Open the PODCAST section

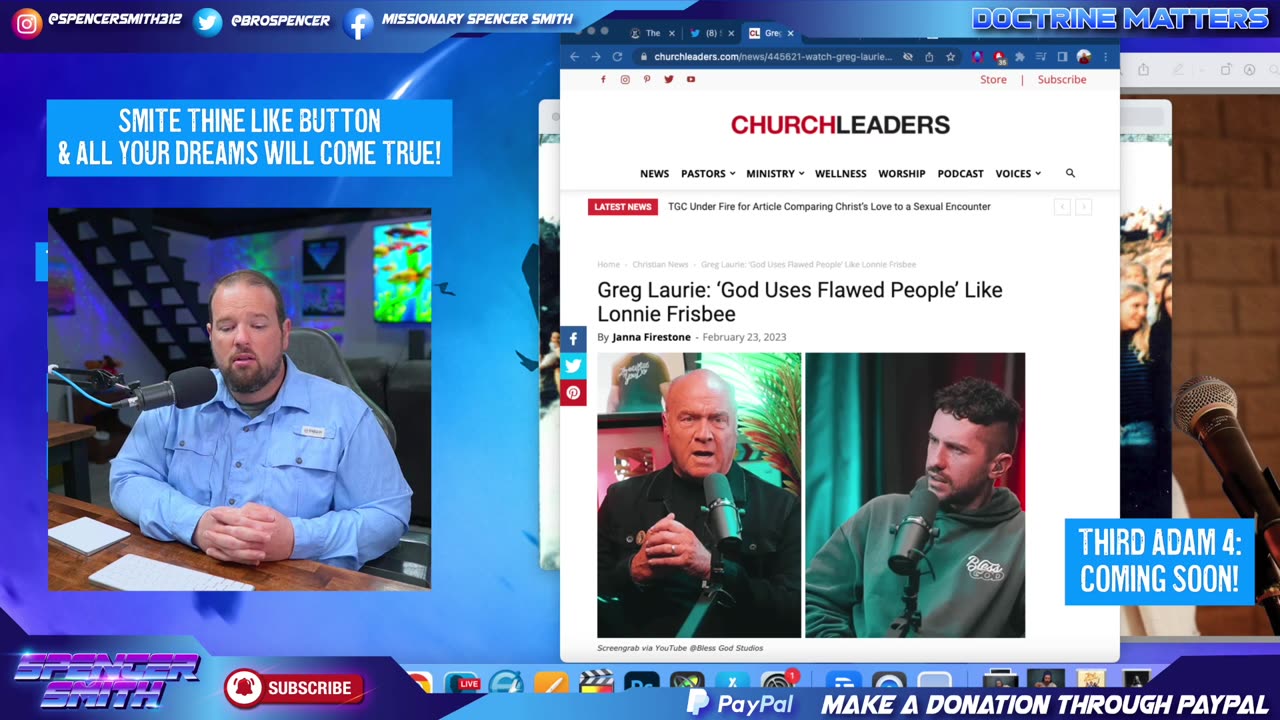tap(961, 174)
